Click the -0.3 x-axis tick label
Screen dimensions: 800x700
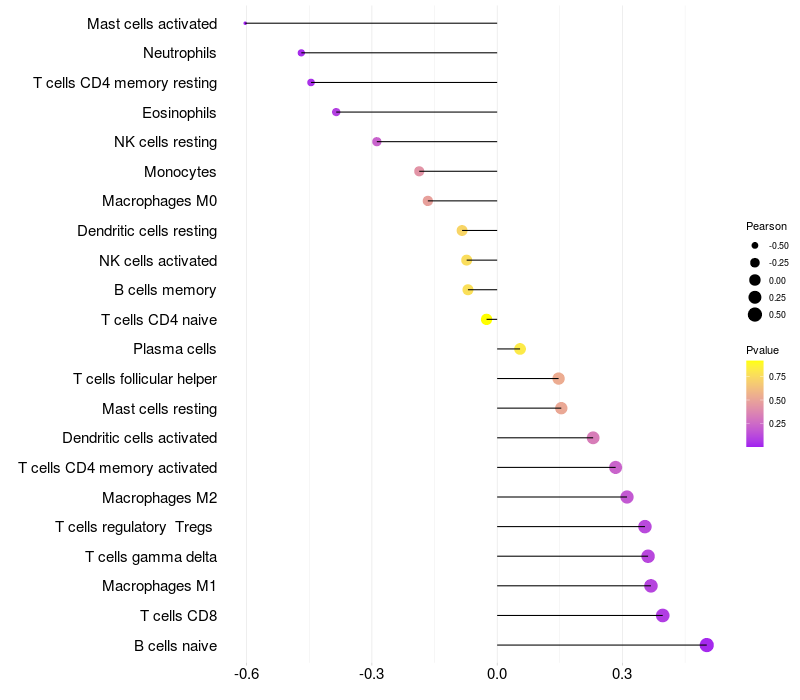(371, 674)
